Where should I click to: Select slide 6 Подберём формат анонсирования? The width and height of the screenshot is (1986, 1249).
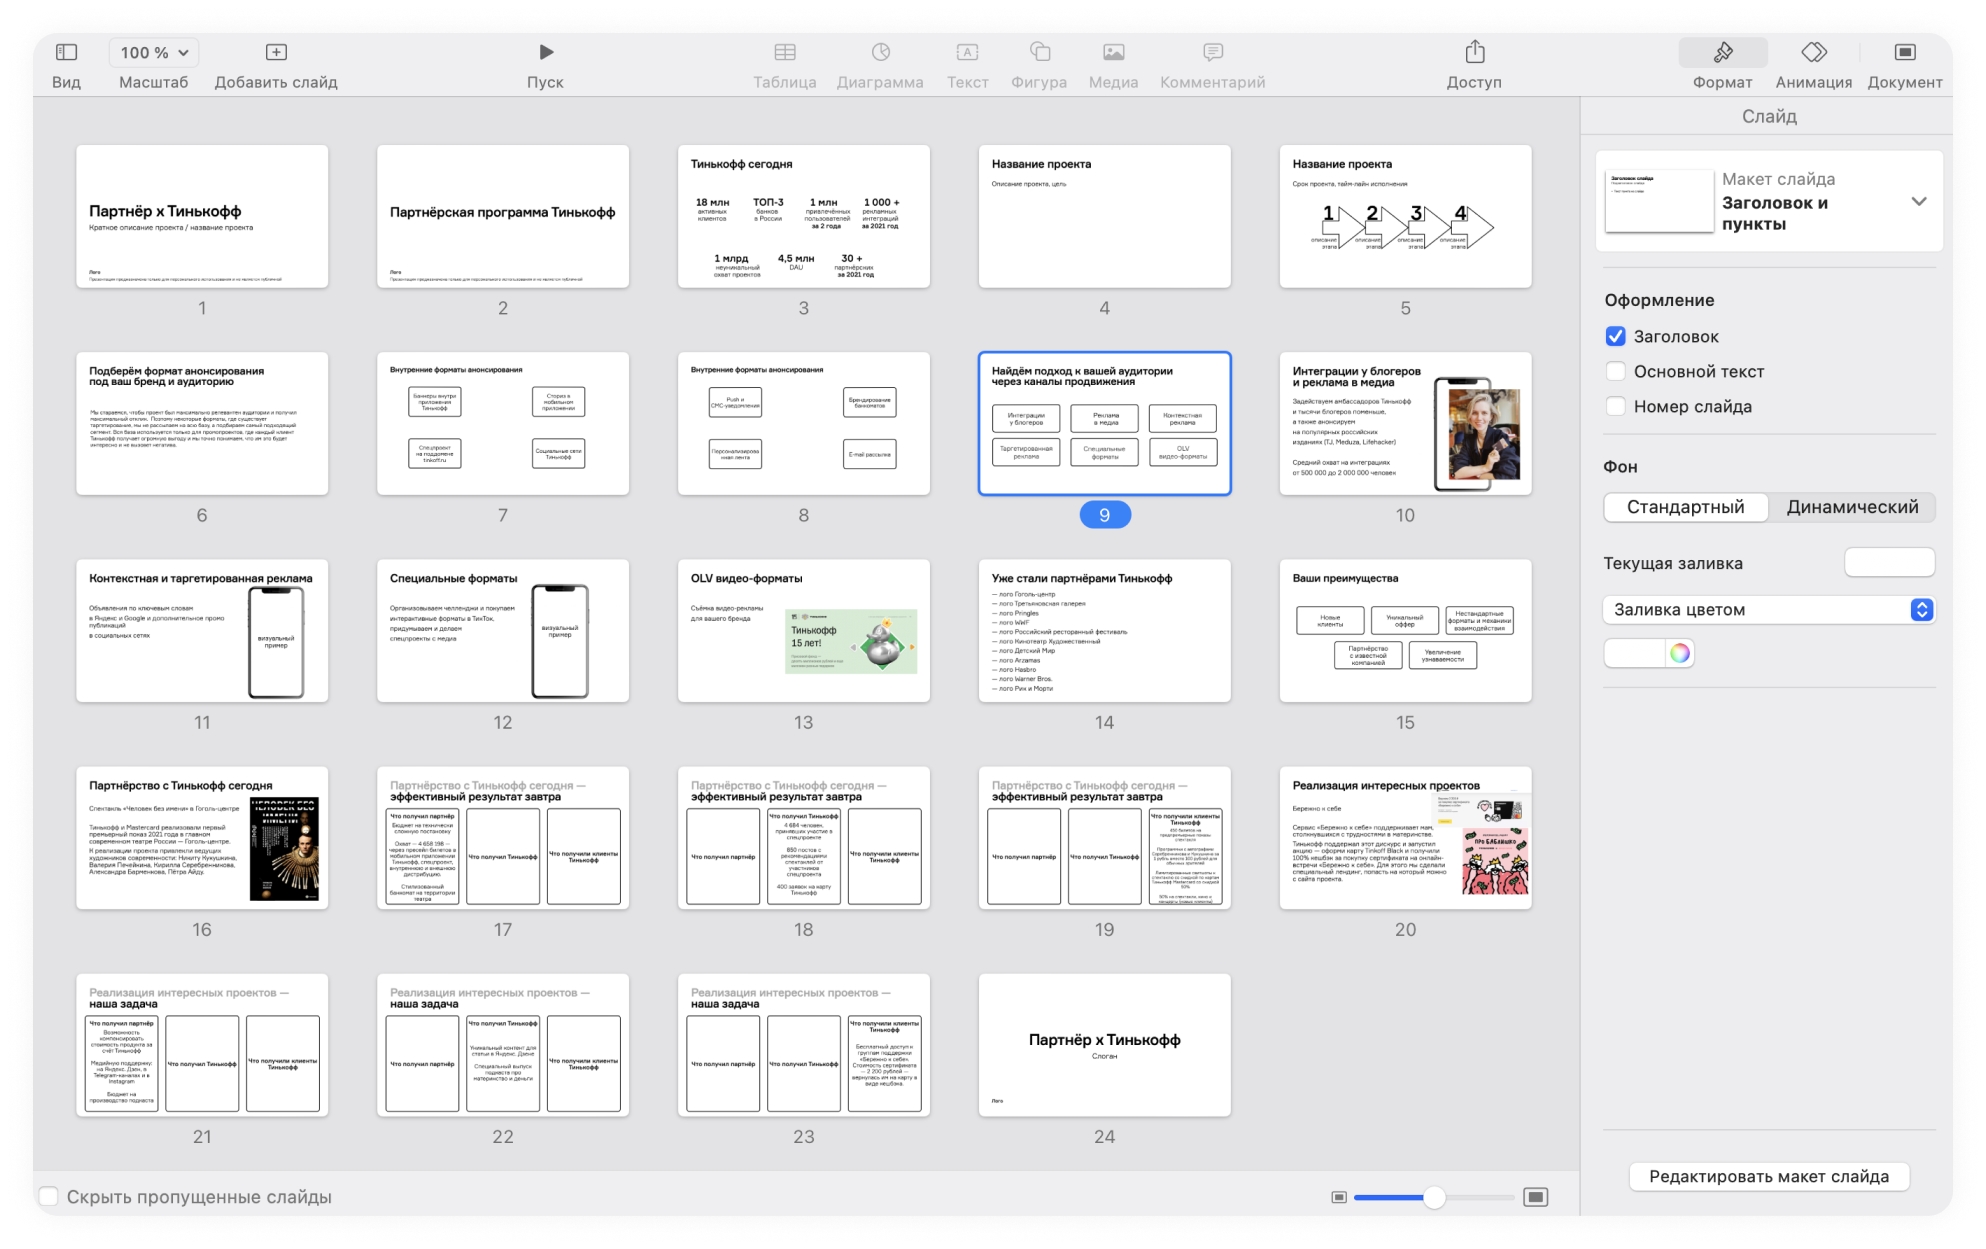(x=202, y=423)
